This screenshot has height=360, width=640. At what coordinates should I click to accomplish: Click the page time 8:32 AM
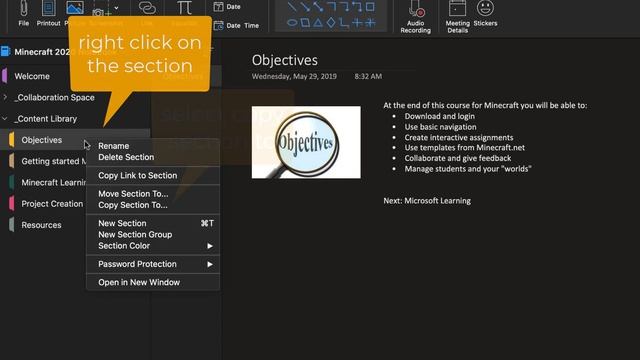[x=368, y=76]
